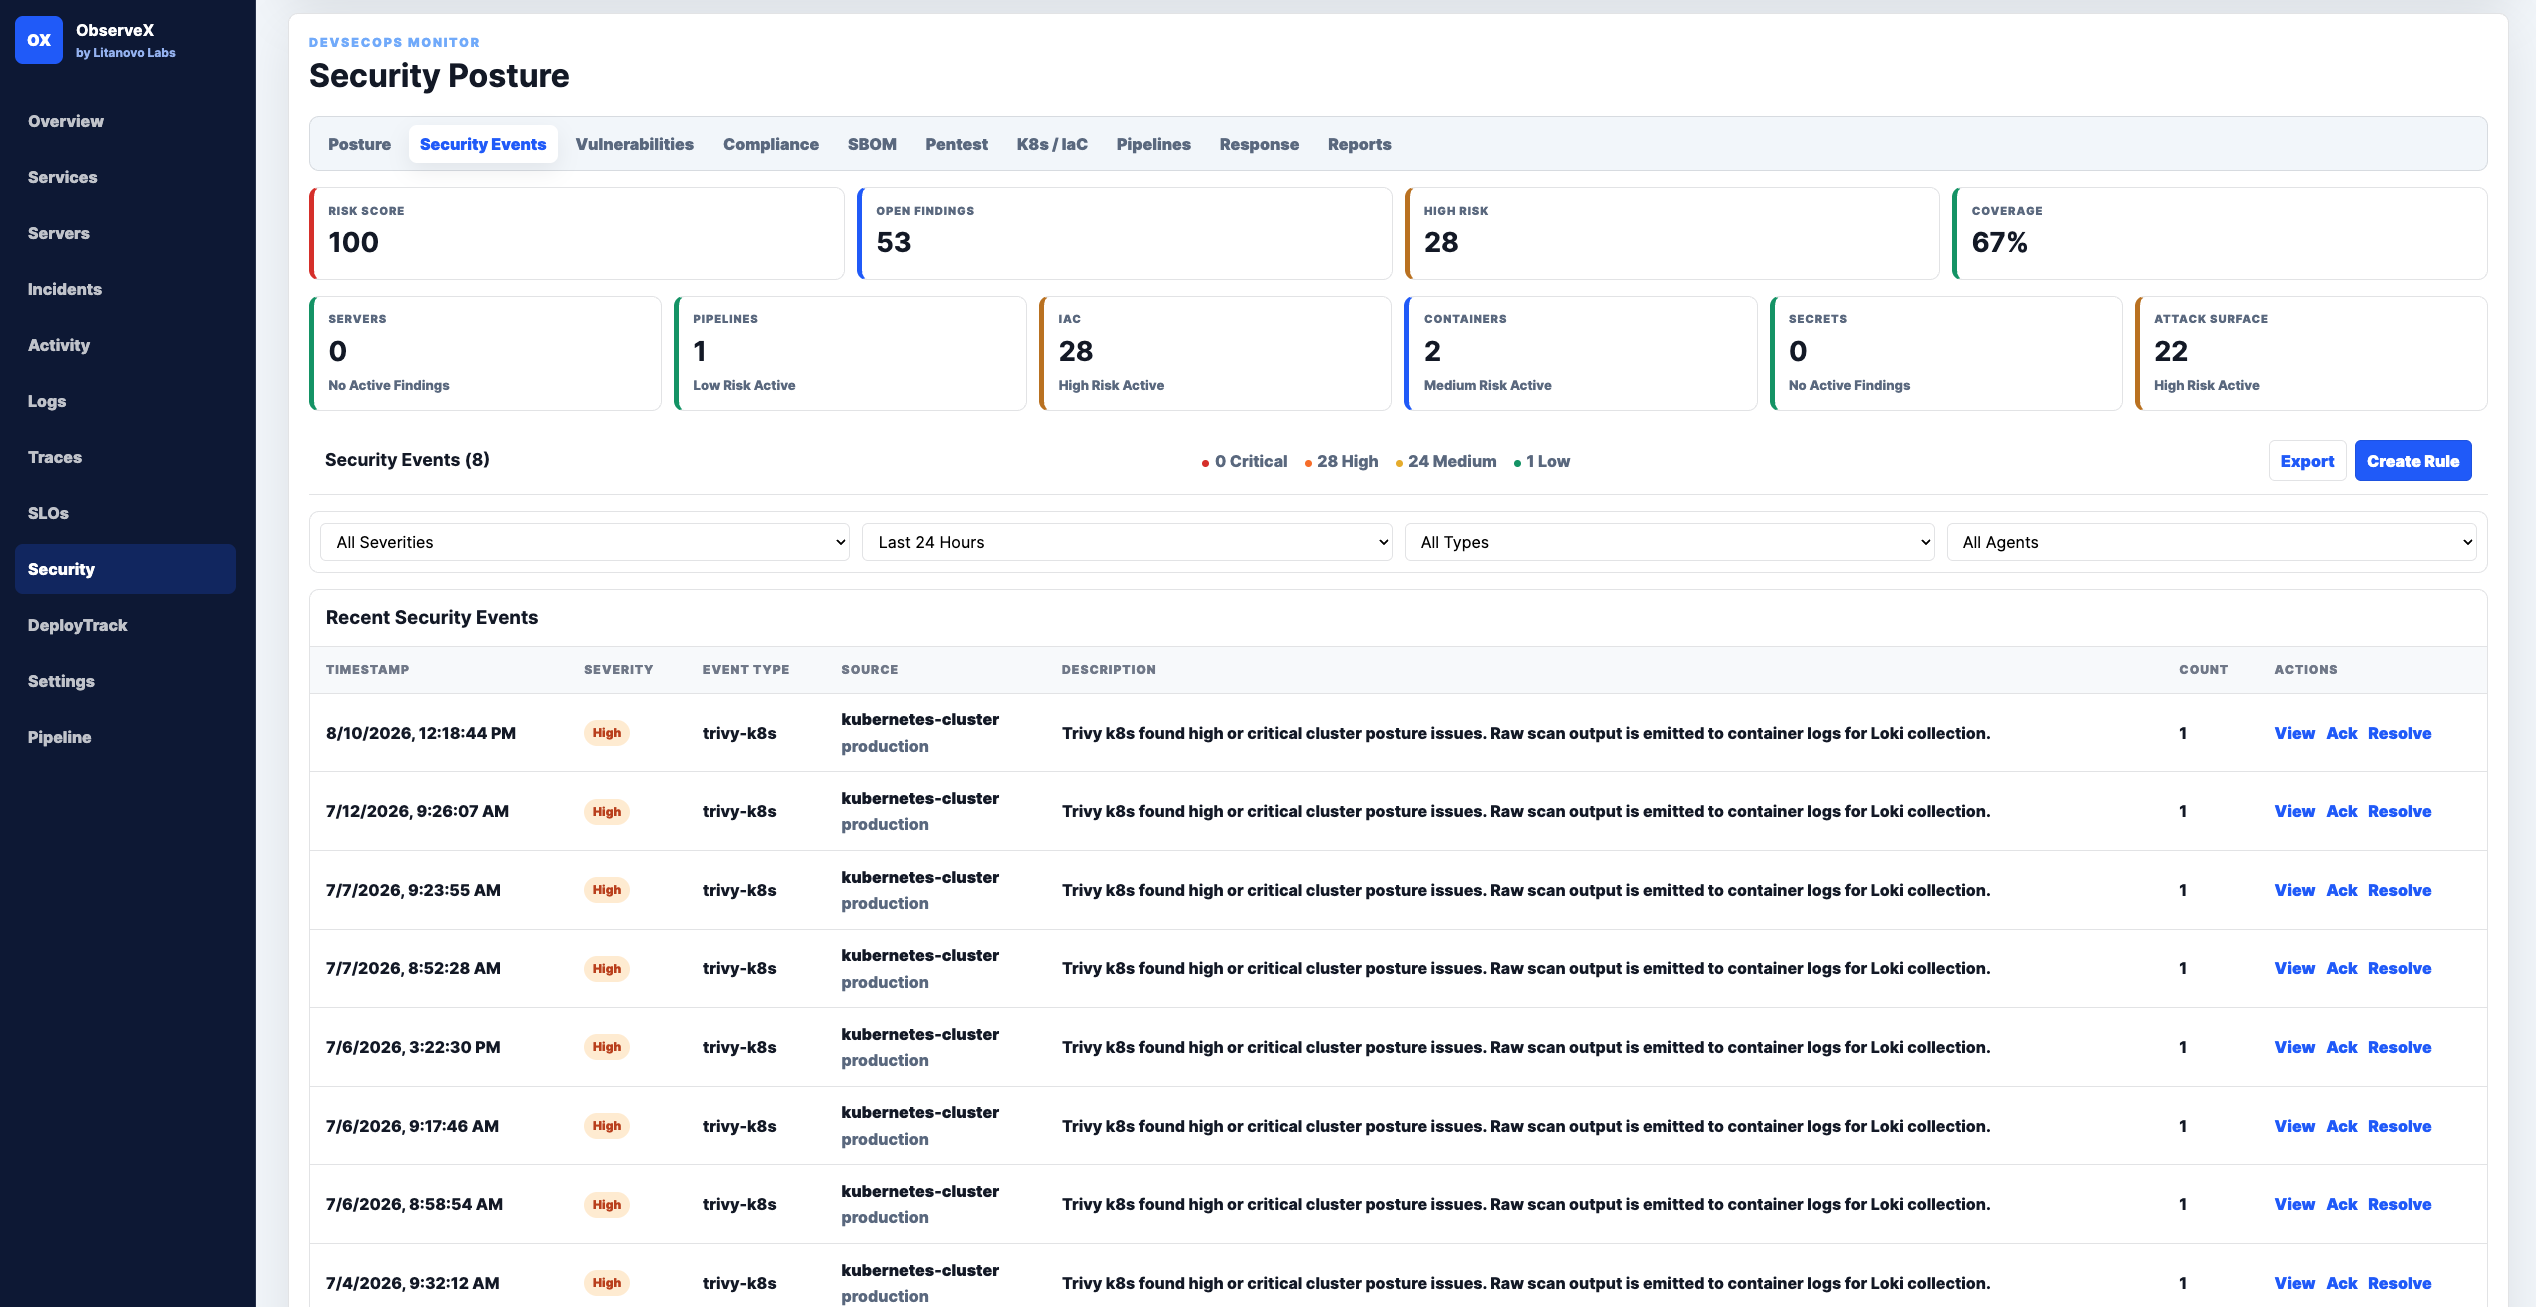Click the Attack Surface 22 card
This screenshot has width=2536, height=1307.
point(2311,353)
